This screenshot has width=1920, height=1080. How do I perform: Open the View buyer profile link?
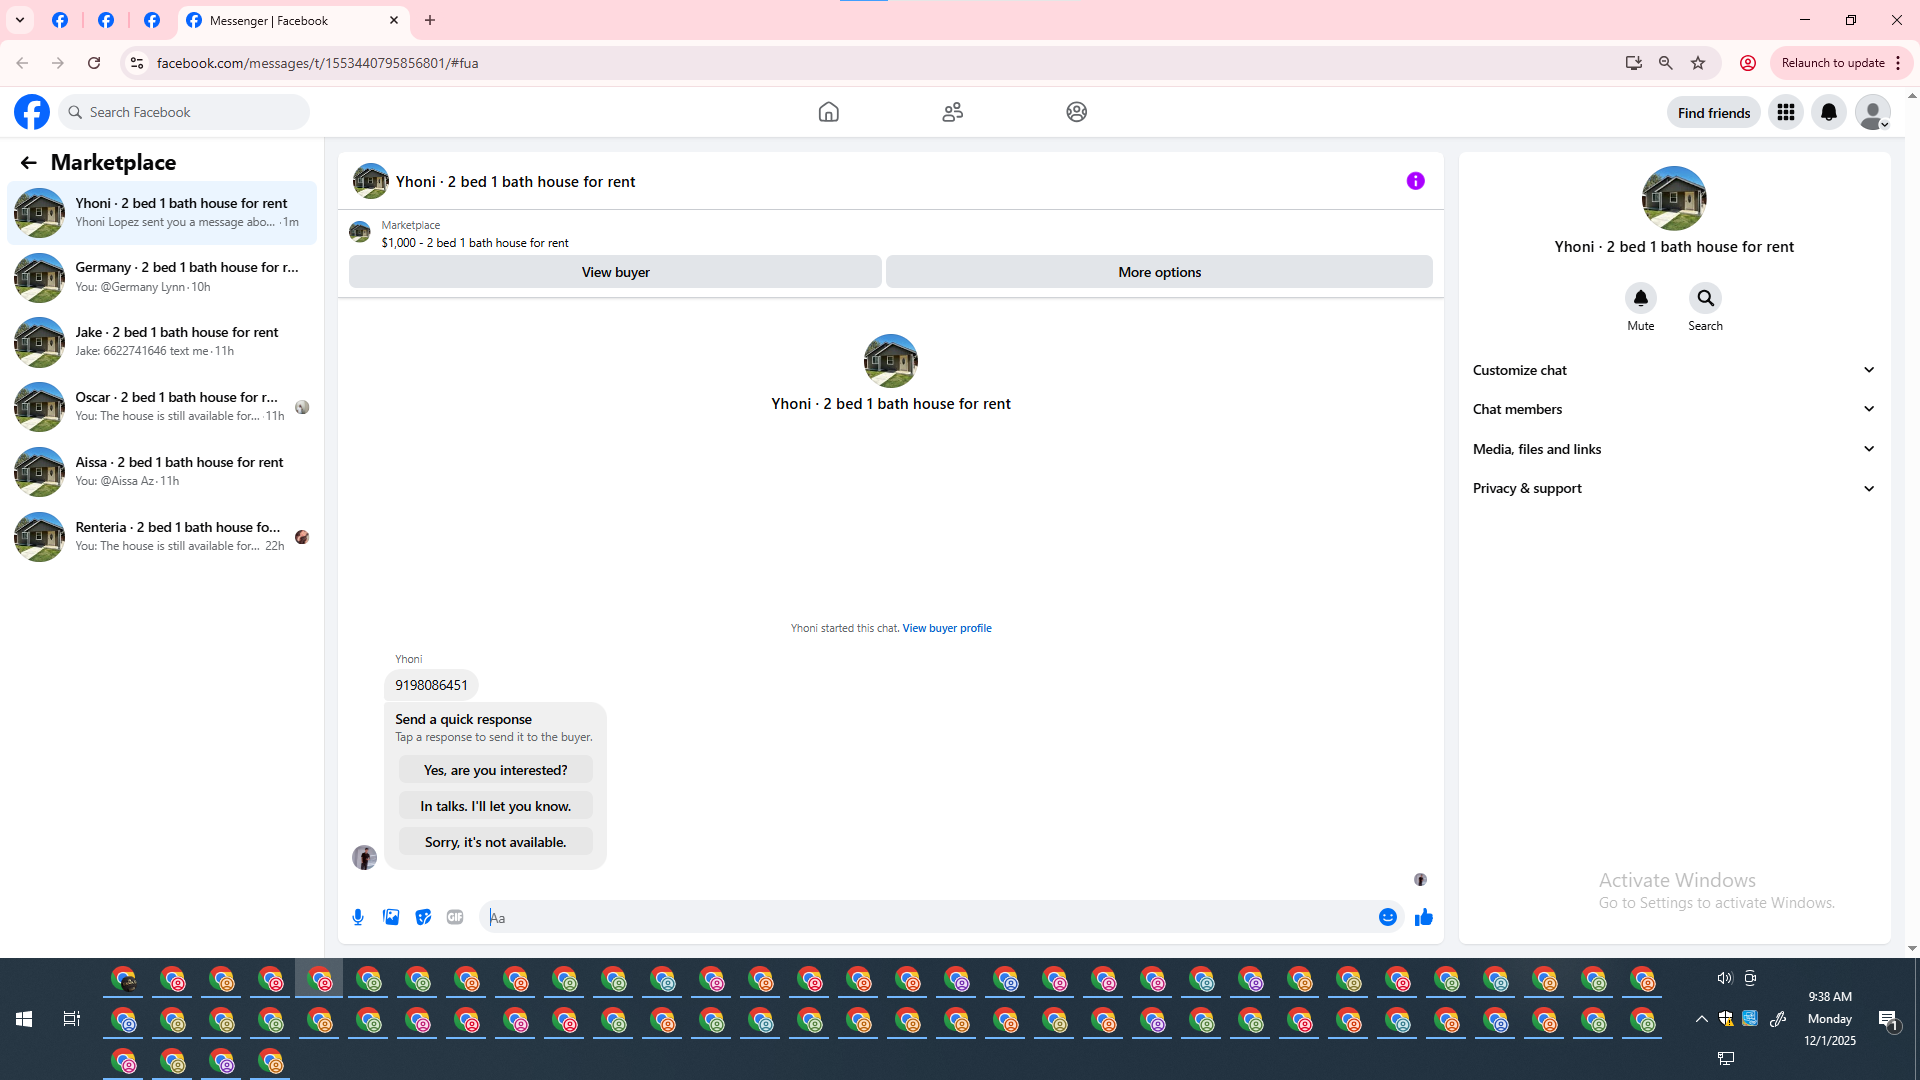pos(947,628)
